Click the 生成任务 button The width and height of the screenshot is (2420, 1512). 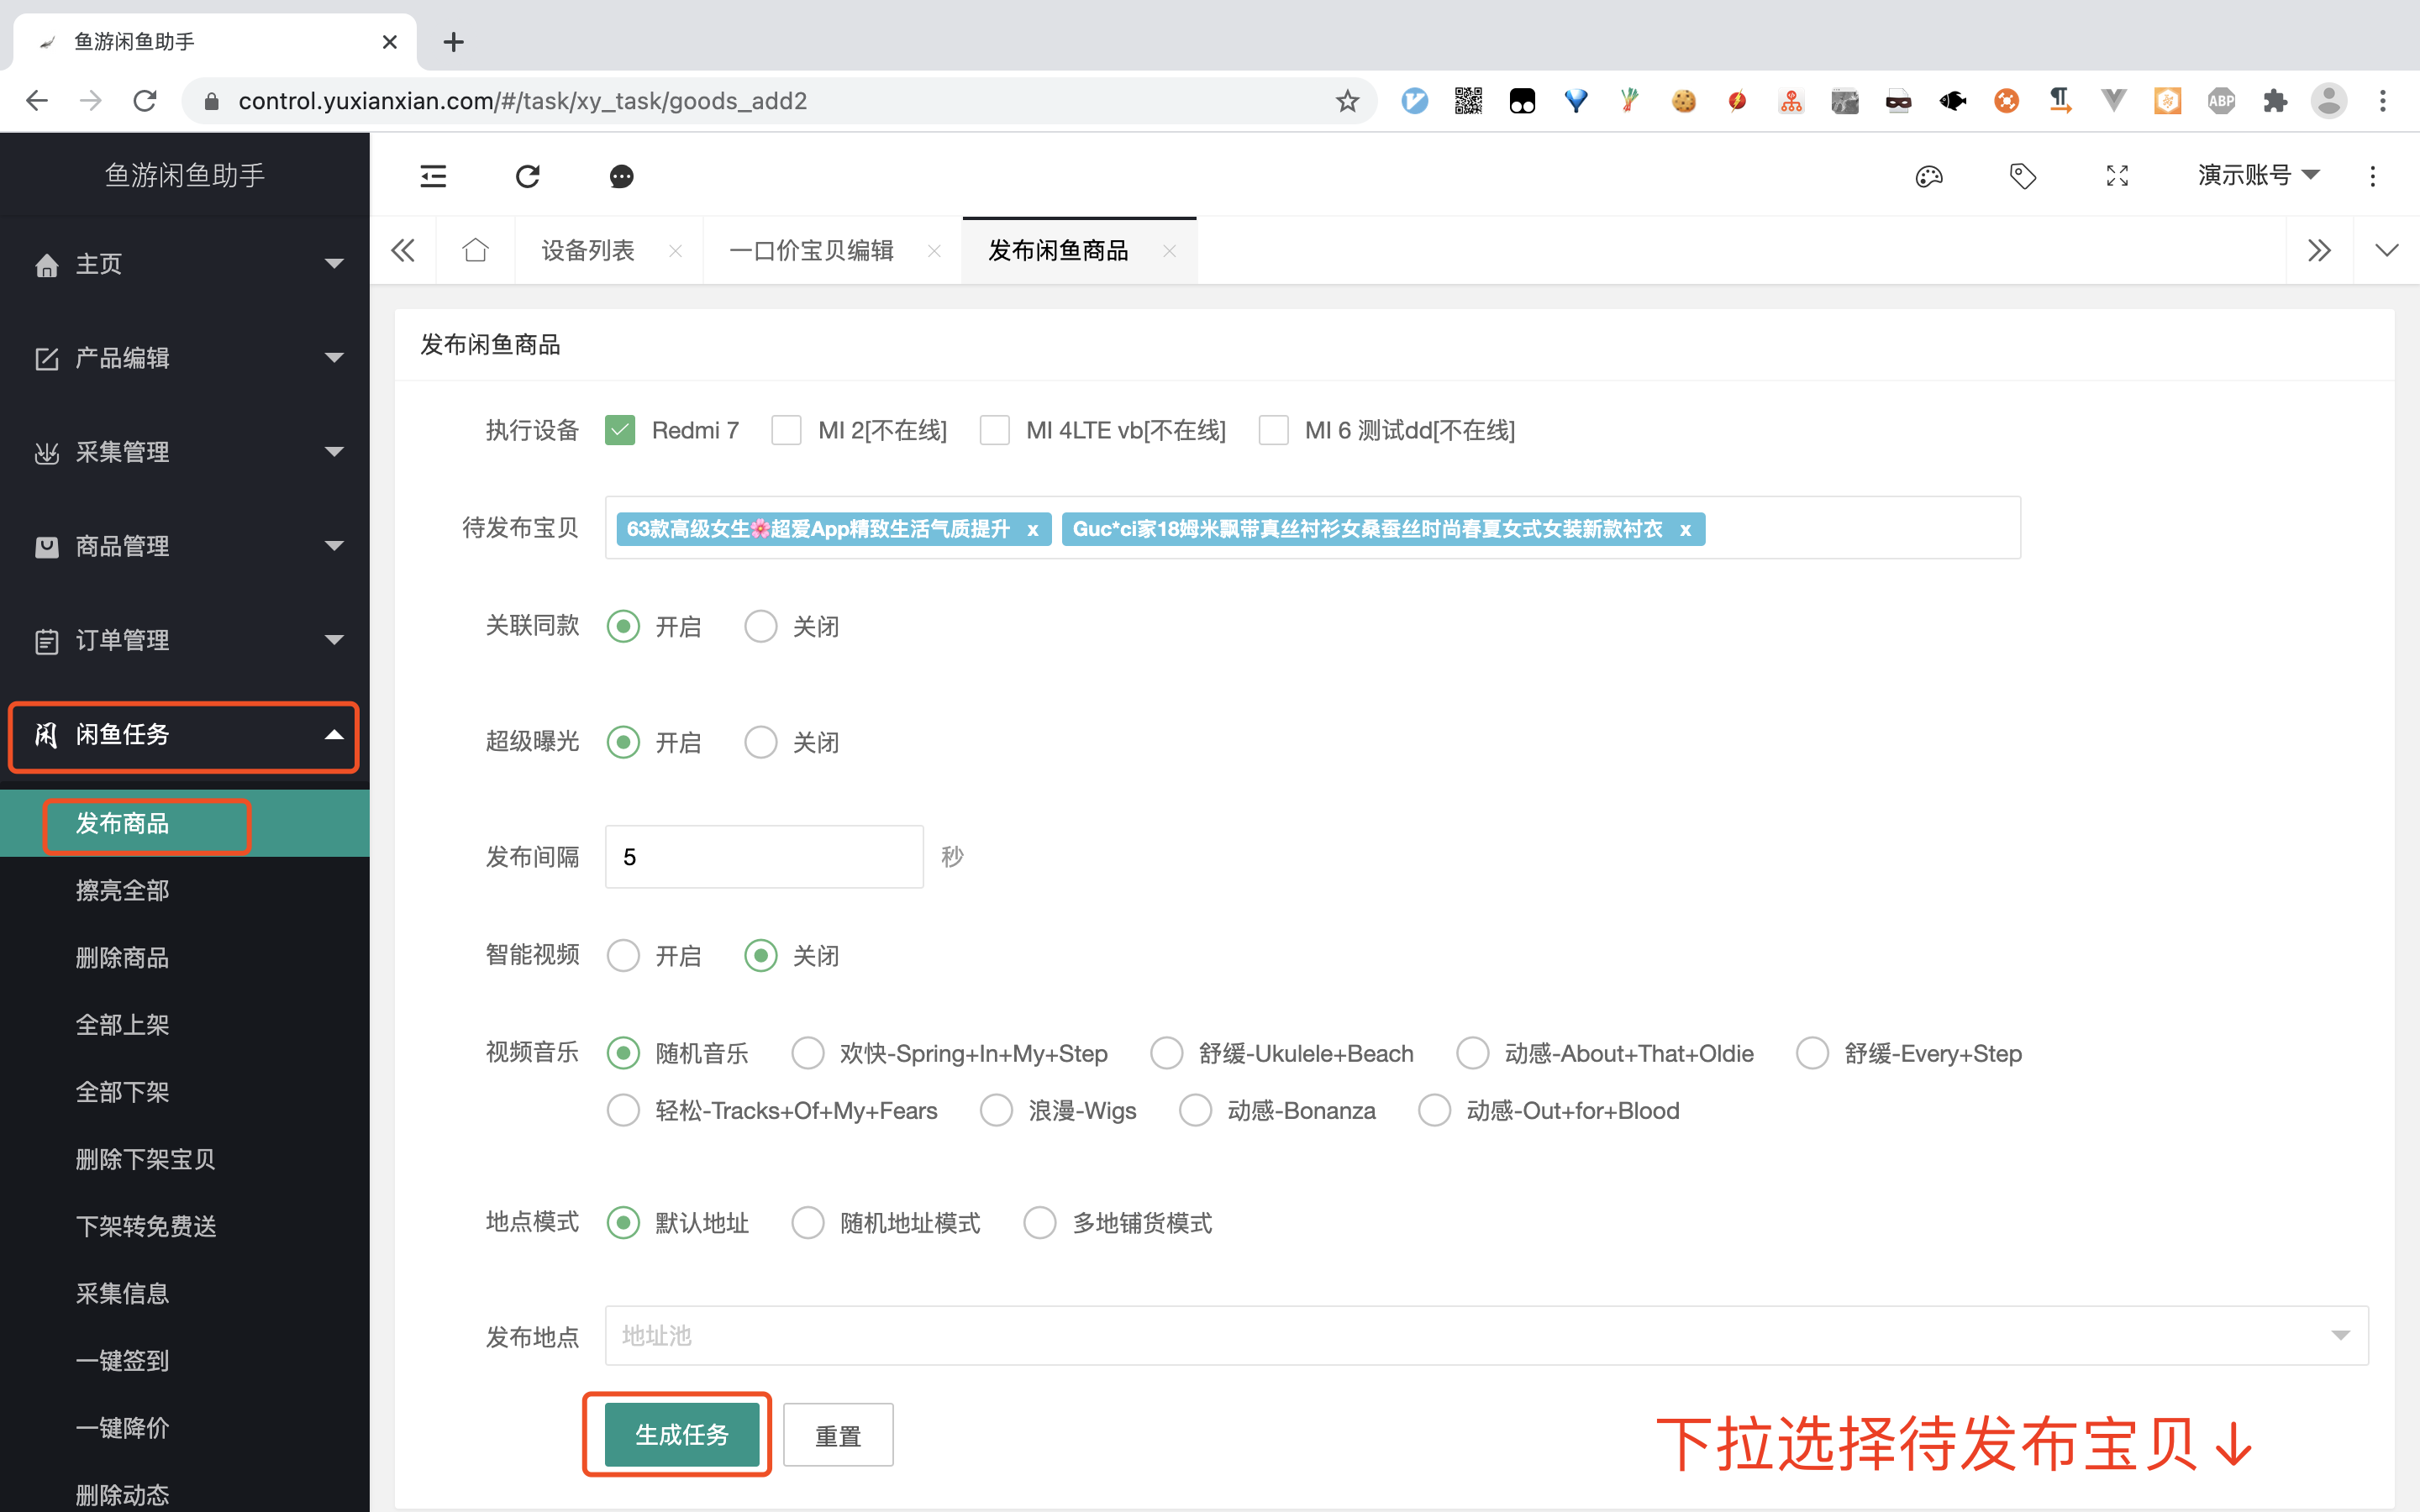pos(681,1435)
